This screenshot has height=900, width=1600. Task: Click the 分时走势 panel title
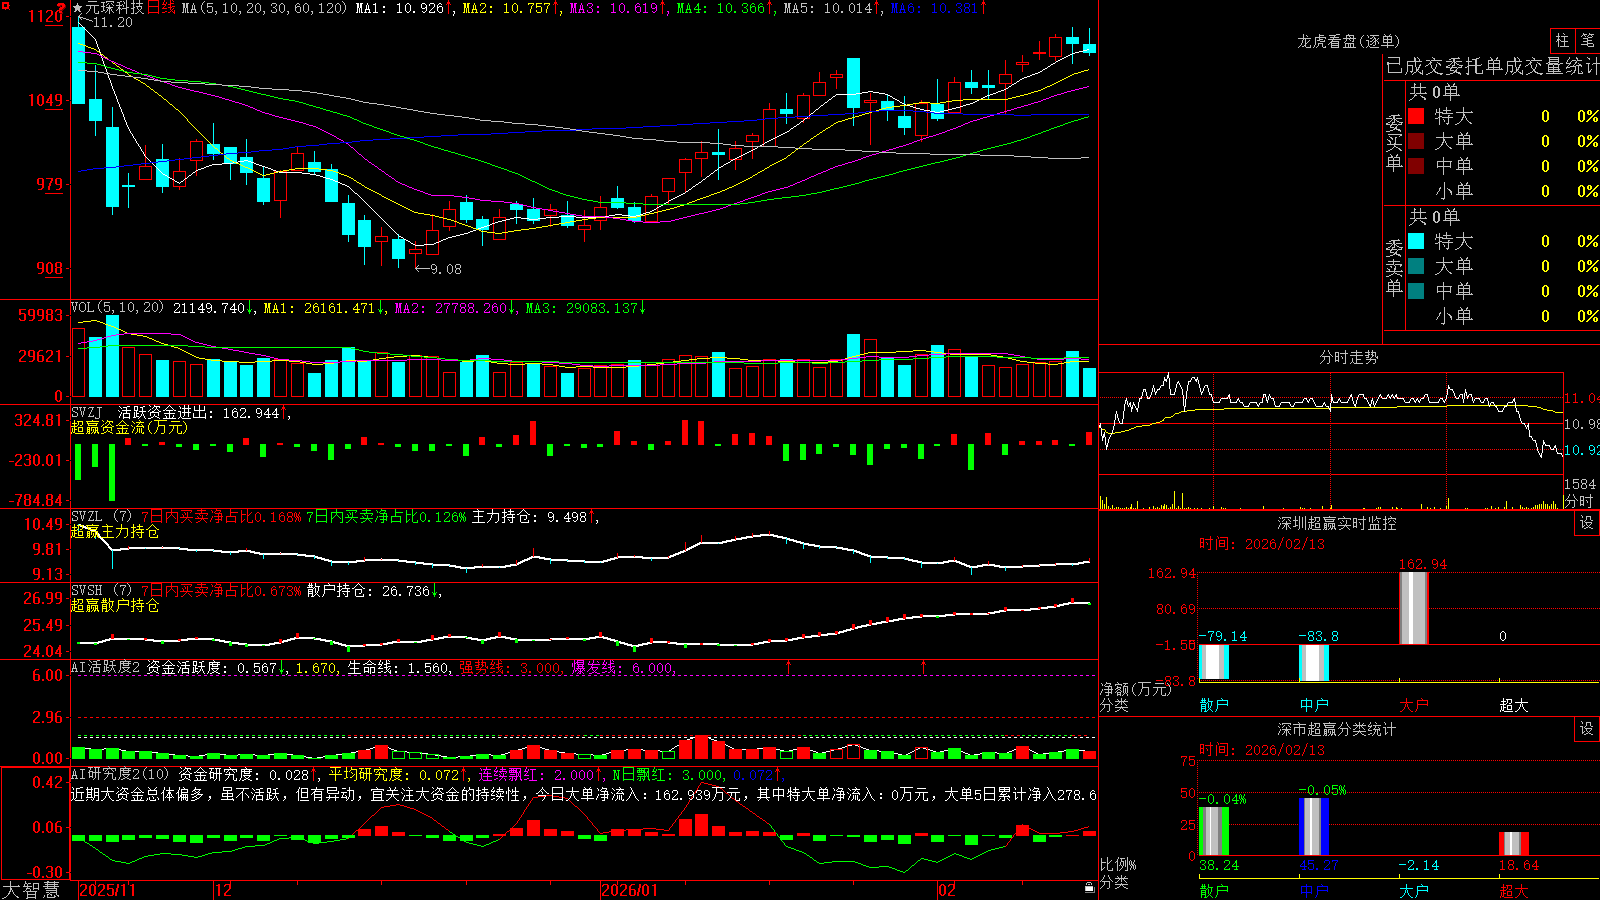coord(1348,357)
